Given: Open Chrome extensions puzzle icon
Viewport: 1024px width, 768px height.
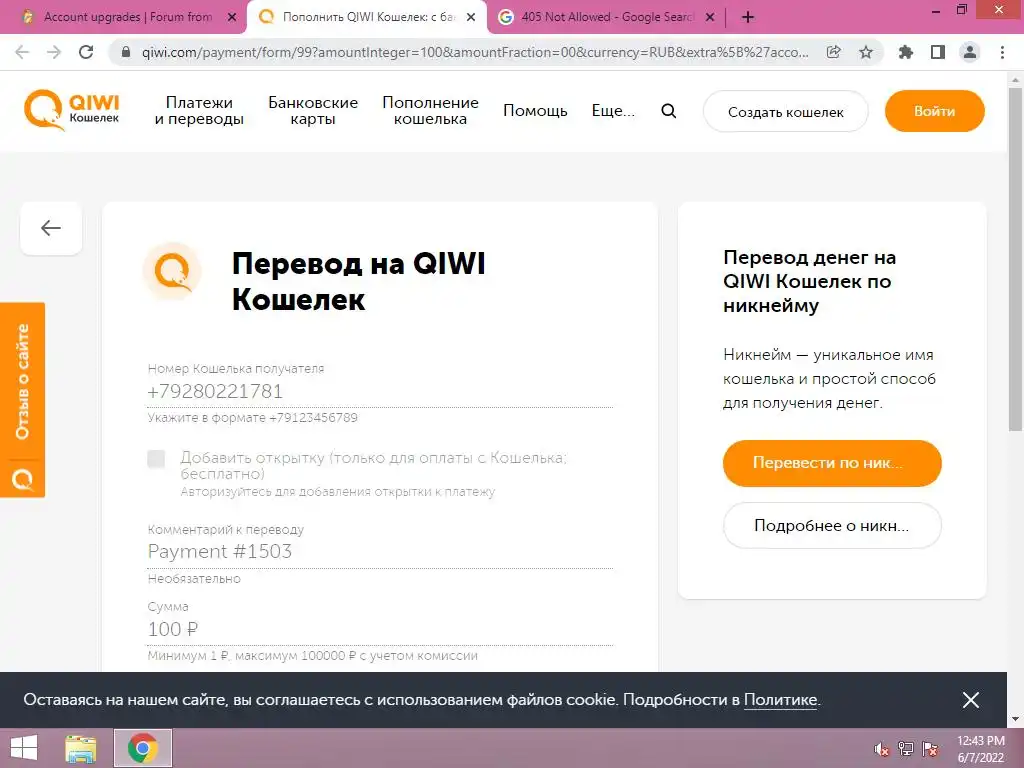Looking at the screenshot, I should (x=906, y=52).
